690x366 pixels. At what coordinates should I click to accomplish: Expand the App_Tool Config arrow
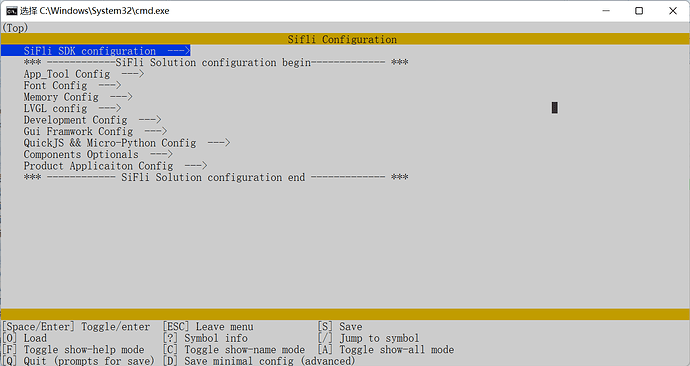132,74
